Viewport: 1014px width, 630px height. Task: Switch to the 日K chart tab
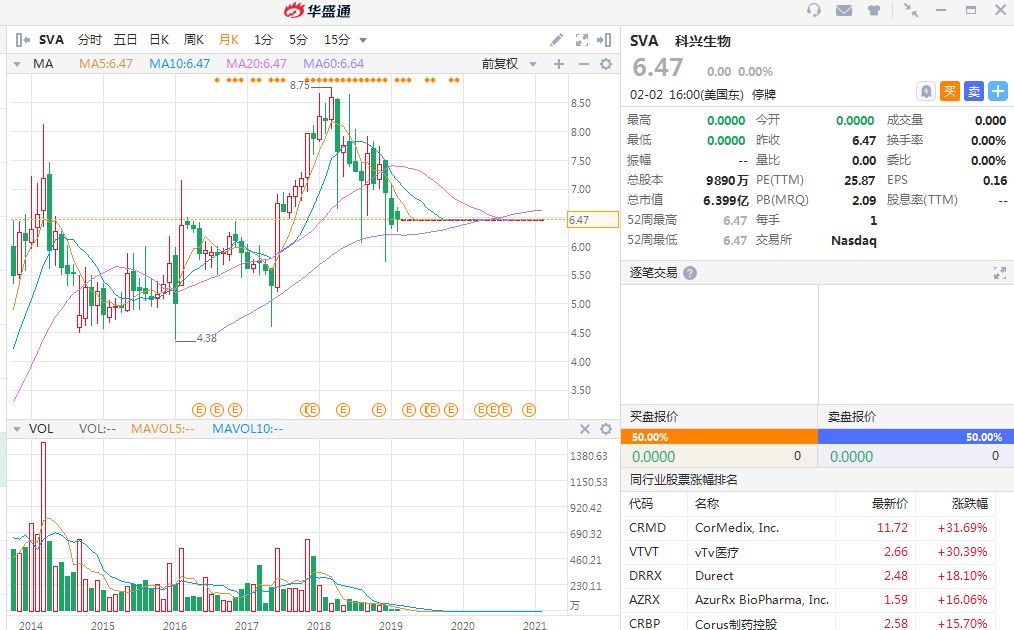point(158,40)
